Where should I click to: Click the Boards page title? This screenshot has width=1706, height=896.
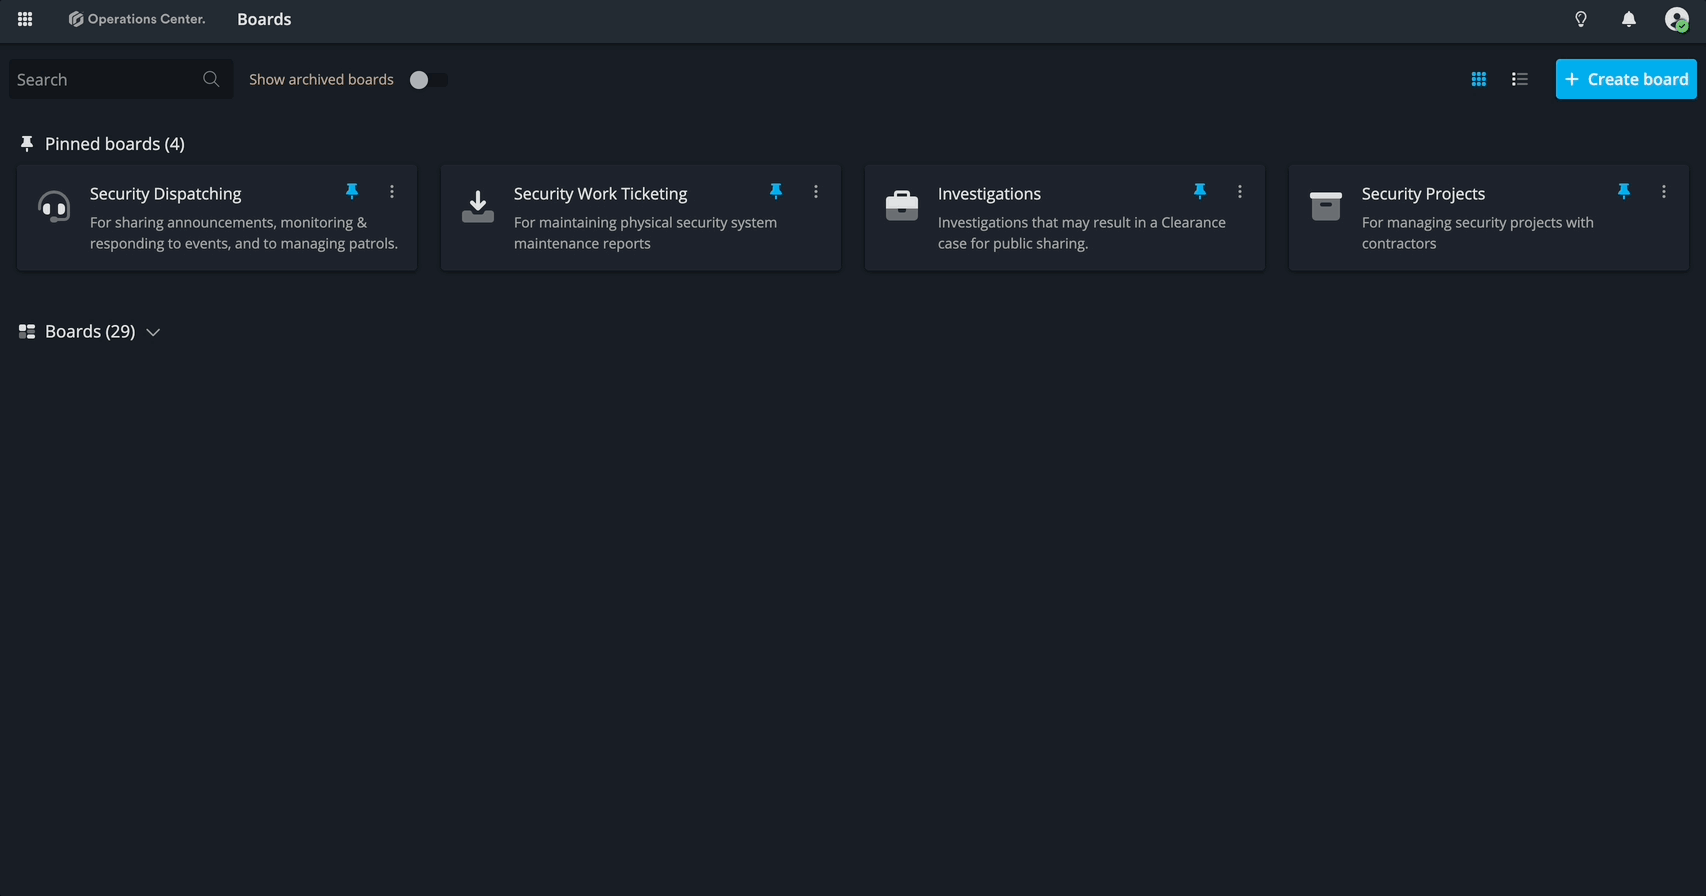pos(264,19)
